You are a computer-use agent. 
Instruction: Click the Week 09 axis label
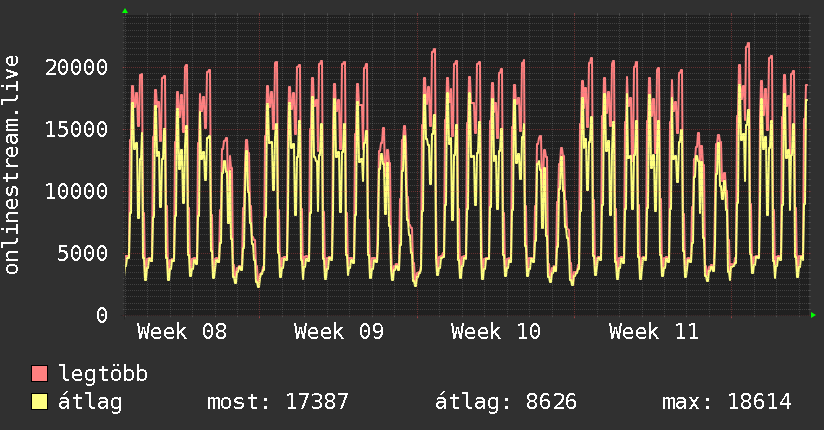339,332
